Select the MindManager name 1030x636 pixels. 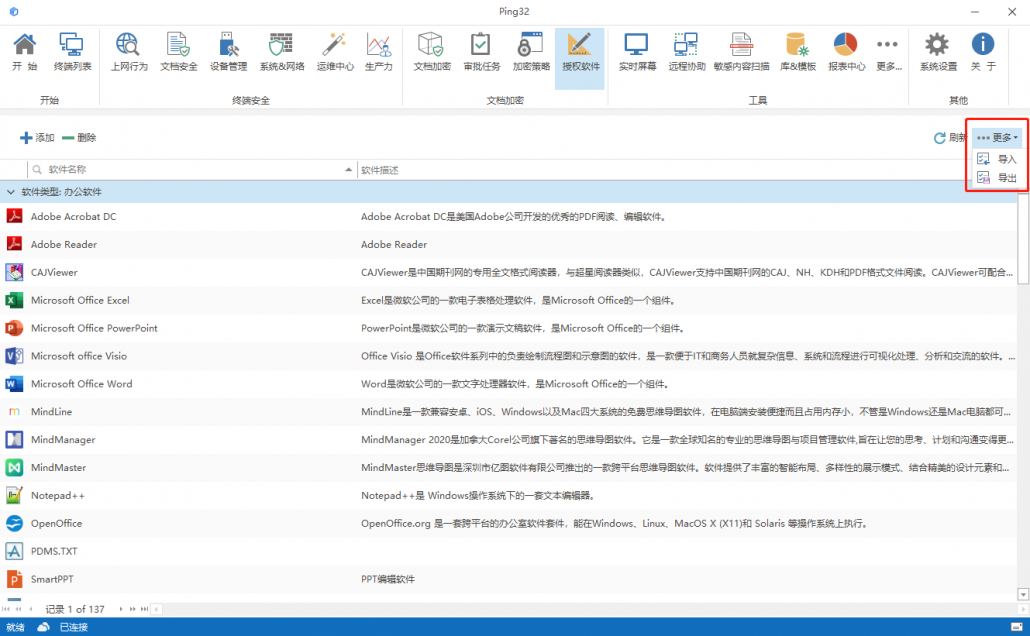coord(63,440)
